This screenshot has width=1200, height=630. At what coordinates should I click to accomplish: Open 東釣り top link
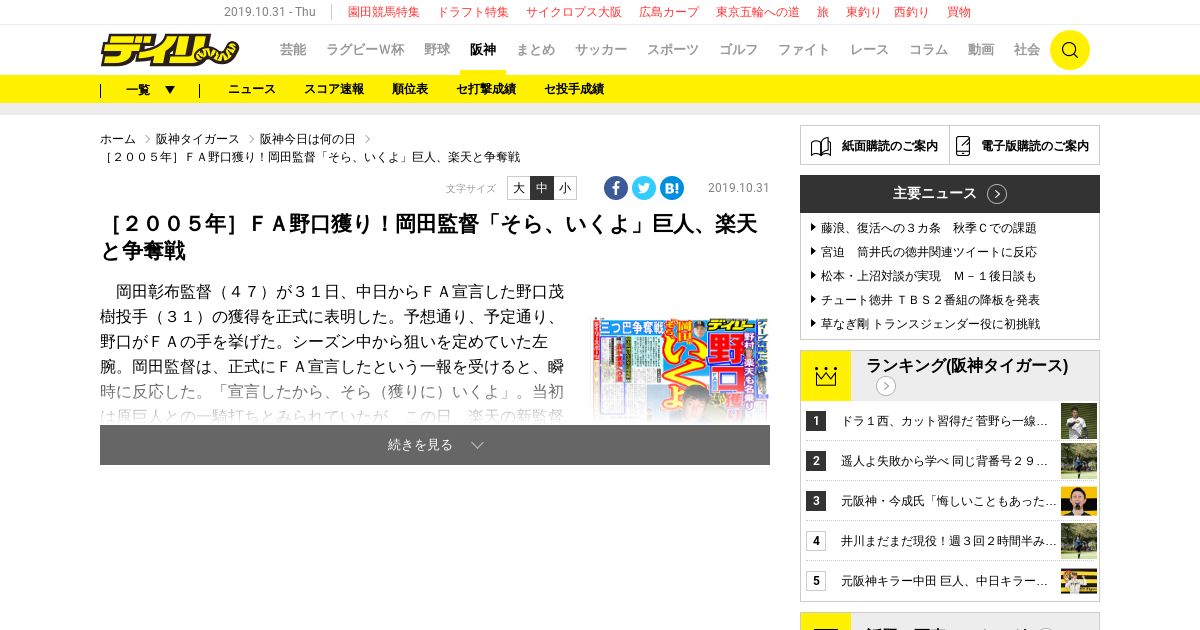click(x=862, y=12)
